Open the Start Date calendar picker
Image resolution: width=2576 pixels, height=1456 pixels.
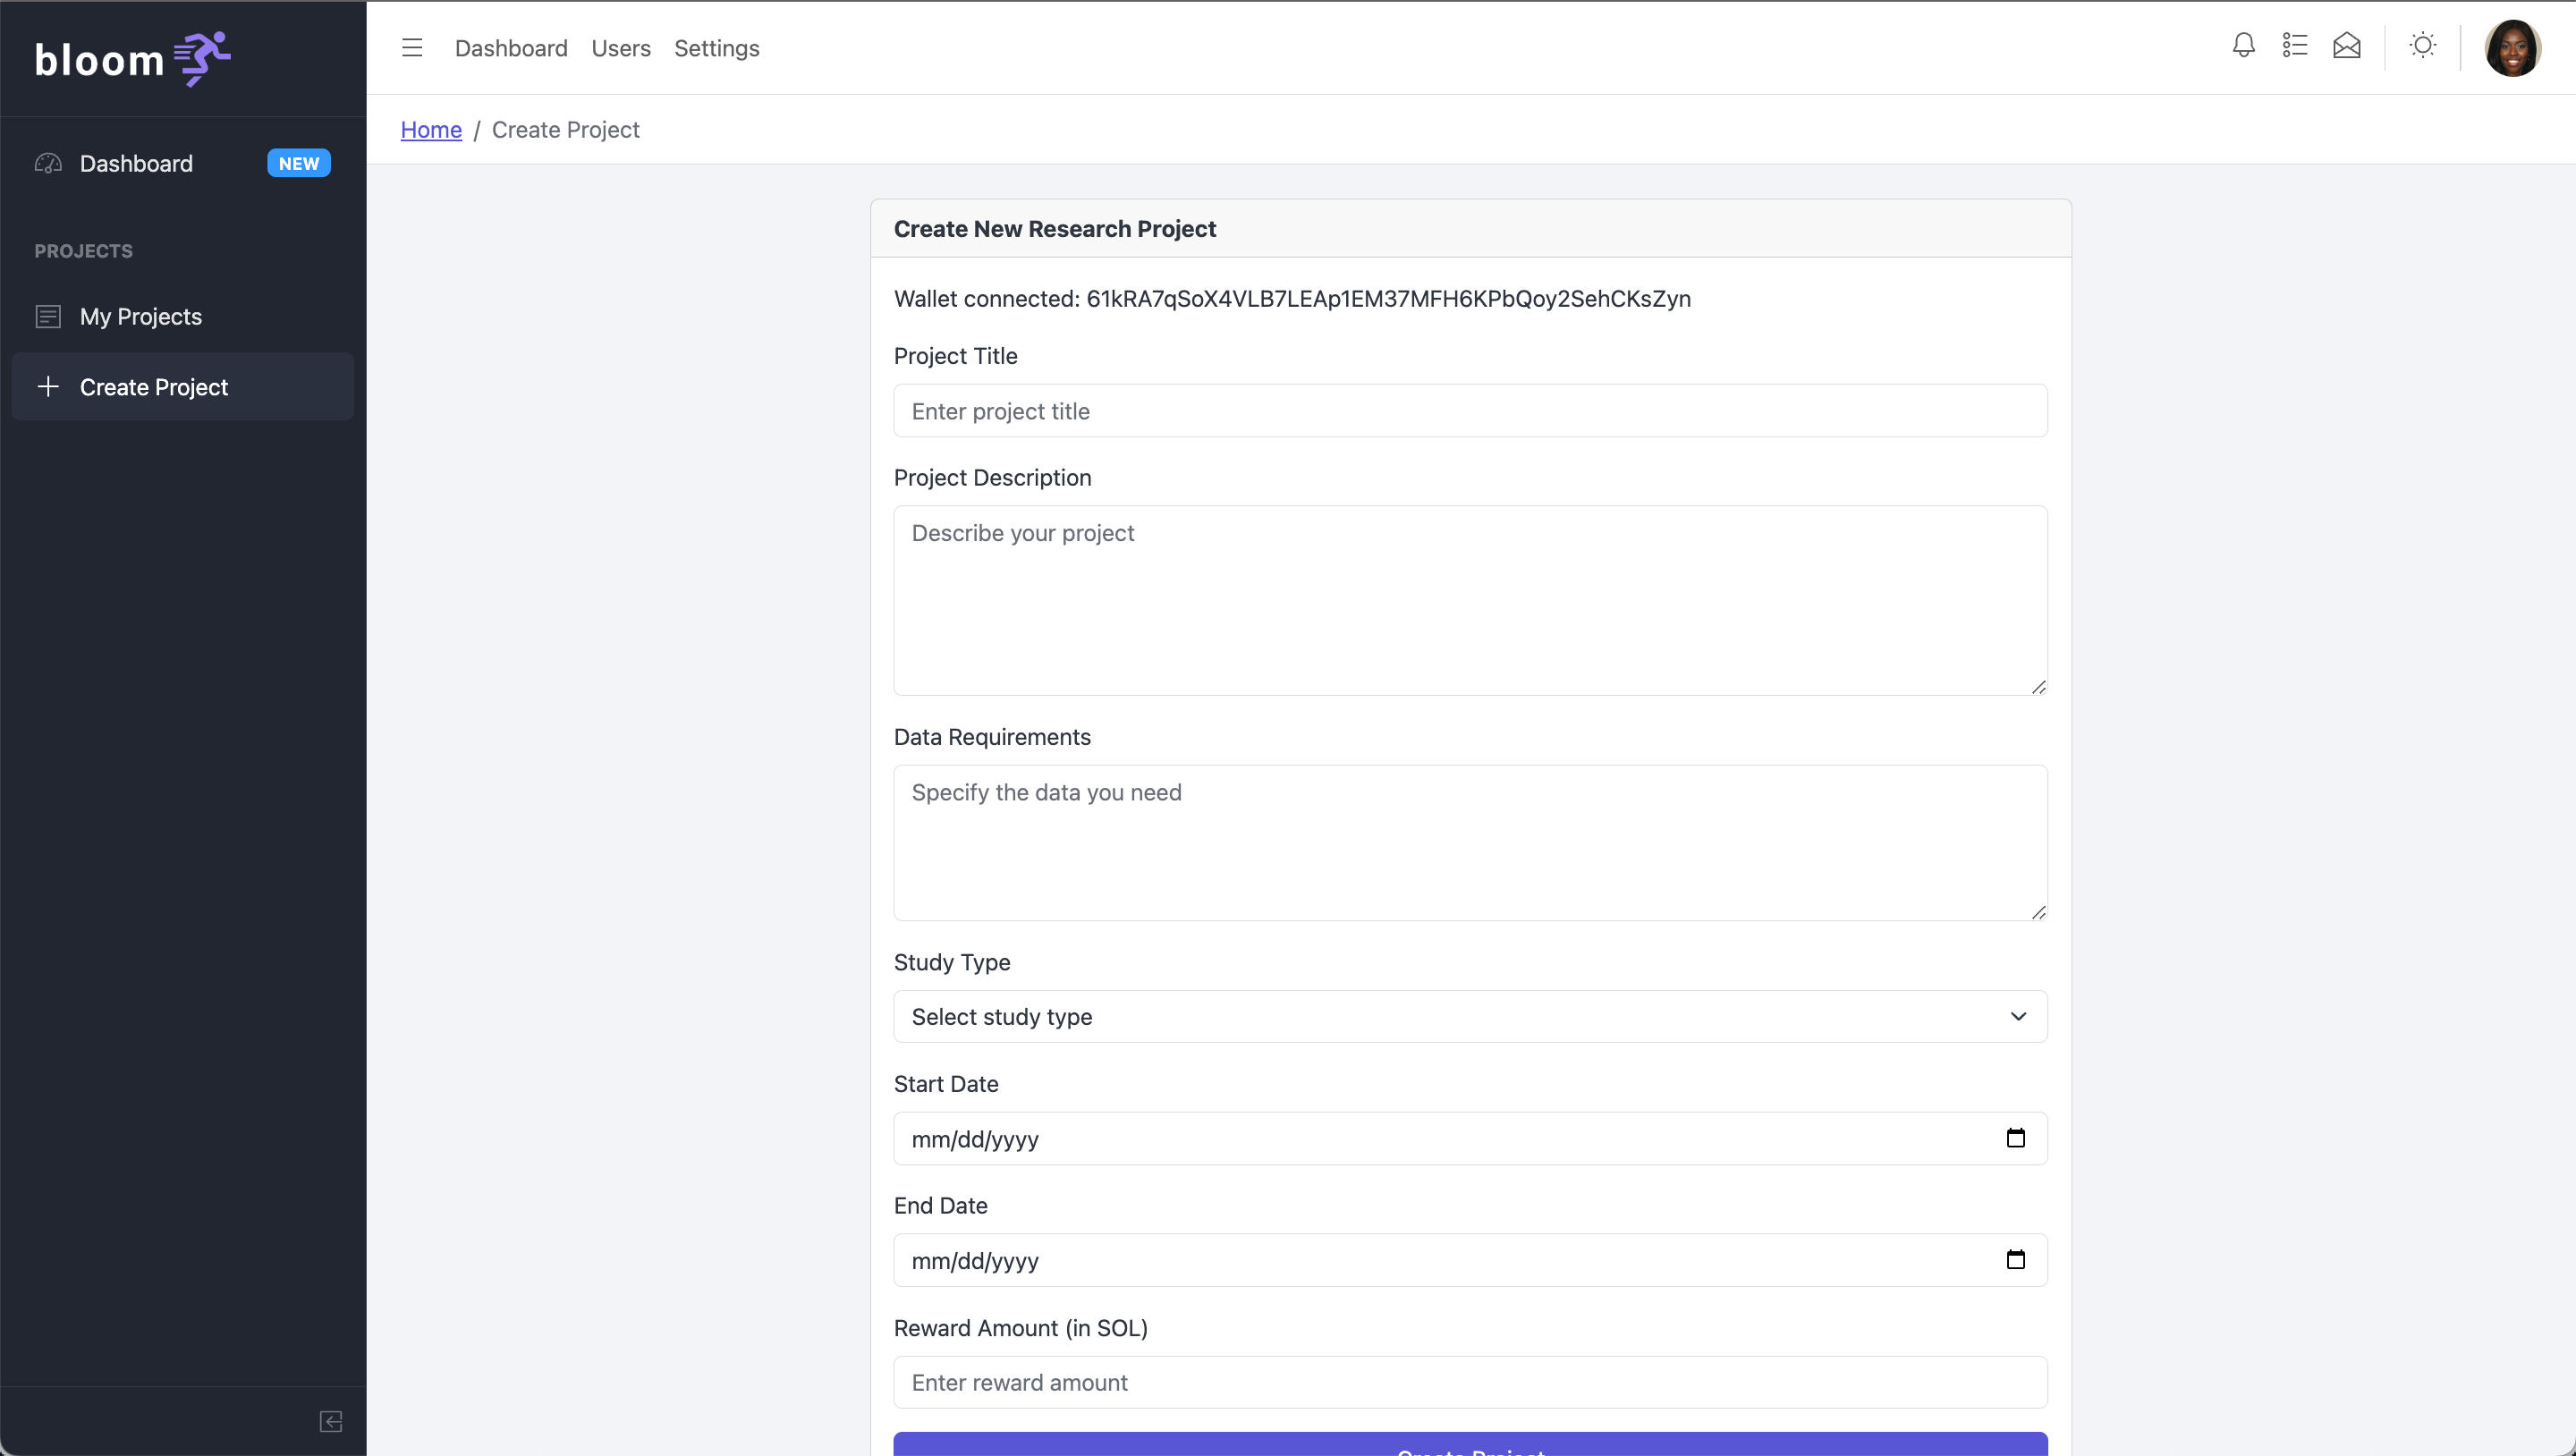click(2016, 1138)
